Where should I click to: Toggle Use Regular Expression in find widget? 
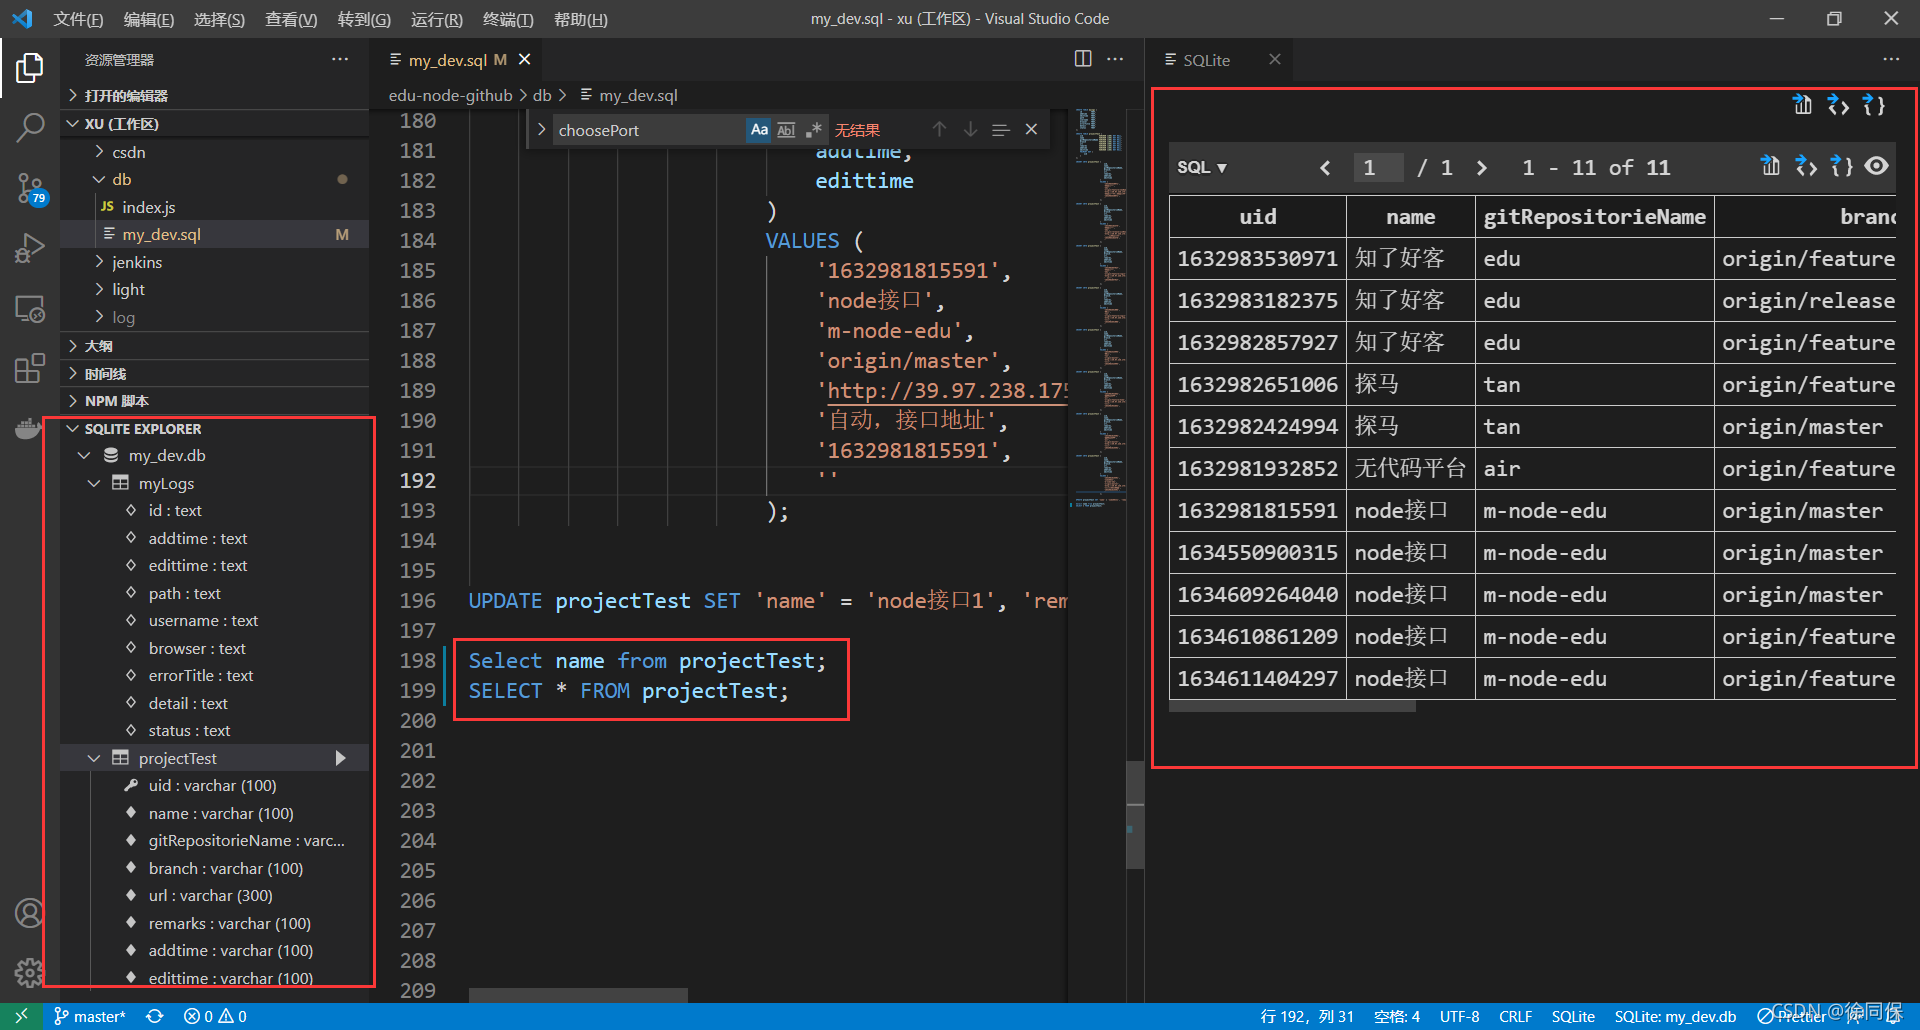point(814,130)
